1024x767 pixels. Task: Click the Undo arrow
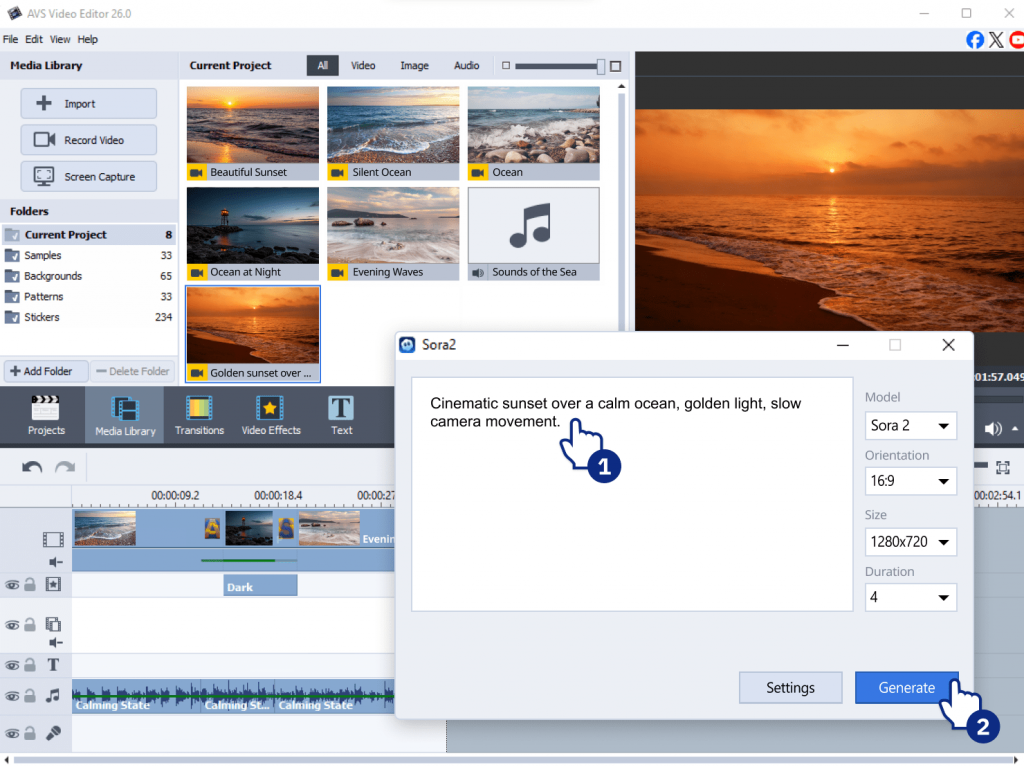click(32, 467)
